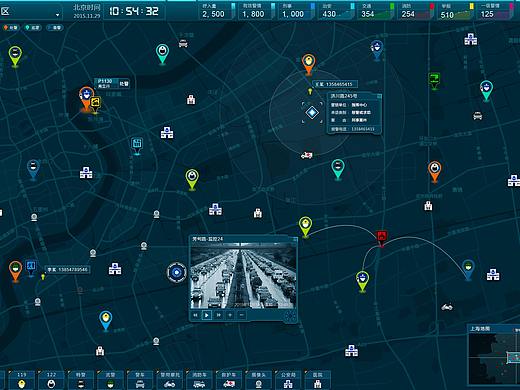Select blue square marker near 13854789546
This screenshot has height=390, width=520.
pos(31,268)
